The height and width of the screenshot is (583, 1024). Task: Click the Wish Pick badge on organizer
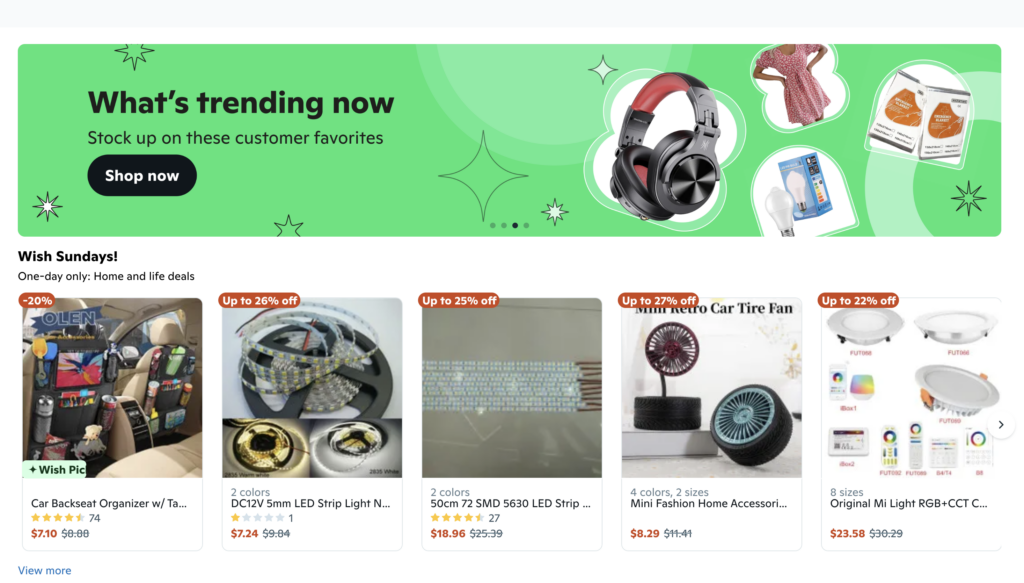tap(55, 469)
